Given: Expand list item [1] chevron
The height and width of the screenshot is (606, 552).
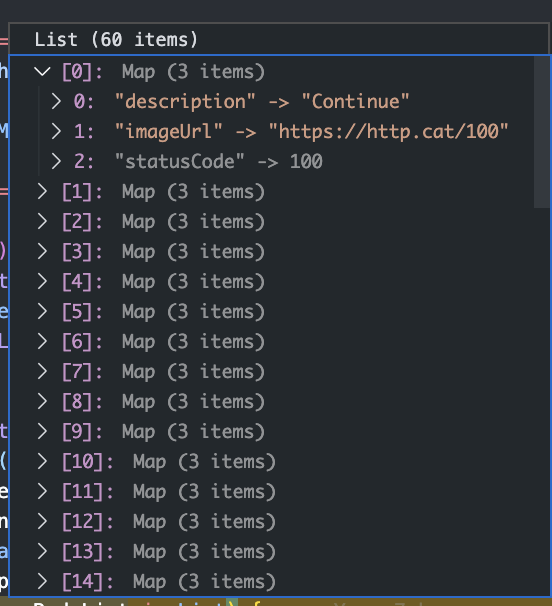Looking at the screenshot, I should coord(42,191).
